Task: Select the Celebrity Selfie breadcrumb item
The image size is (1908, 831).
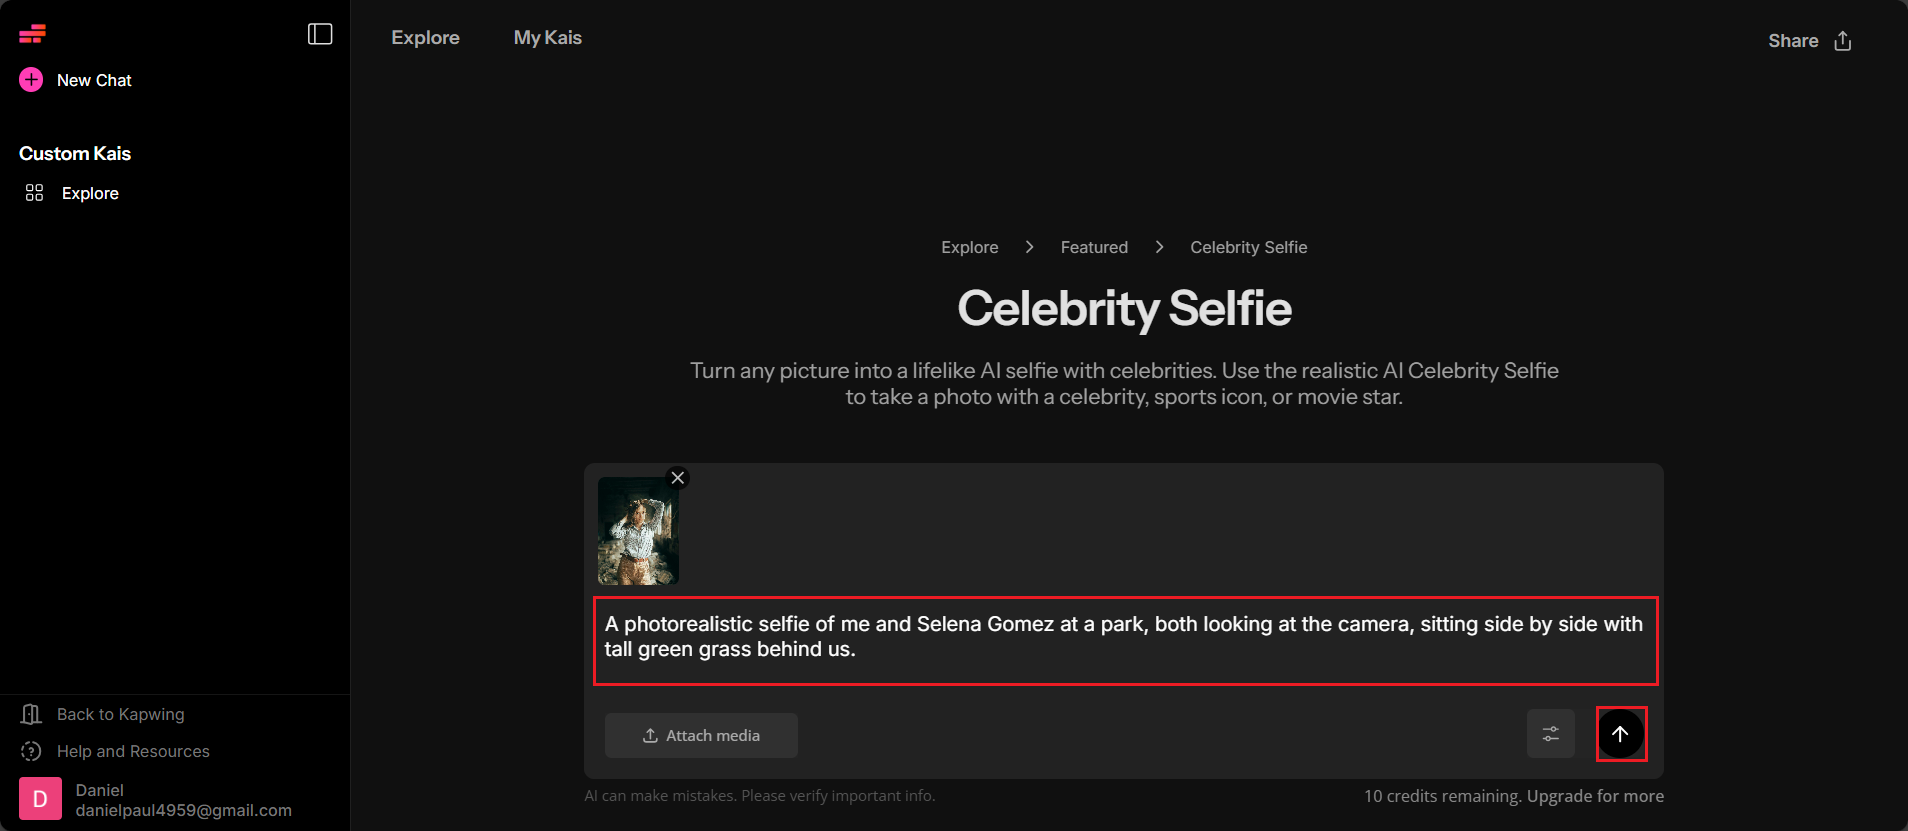Action: click(1248, 247)
